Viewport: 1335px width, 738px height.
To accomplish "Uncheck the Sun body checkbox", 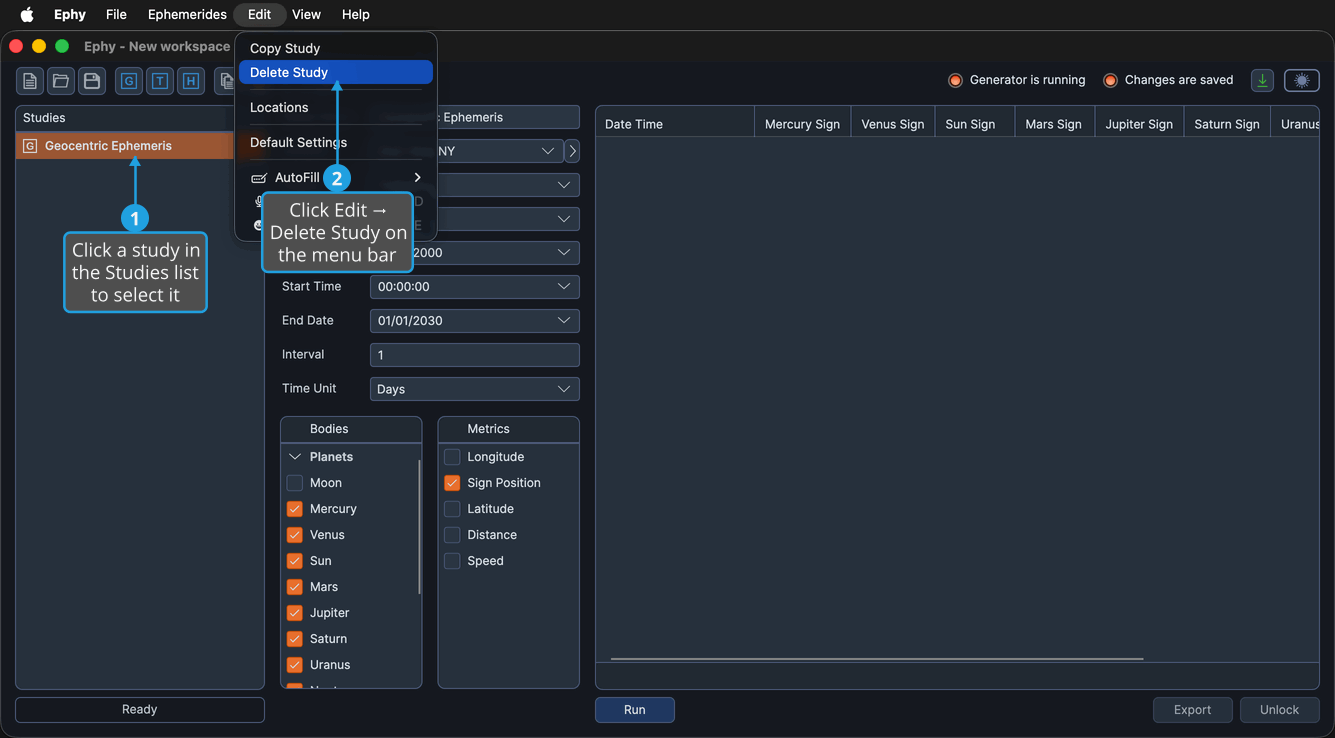I will tap(295, 561).
